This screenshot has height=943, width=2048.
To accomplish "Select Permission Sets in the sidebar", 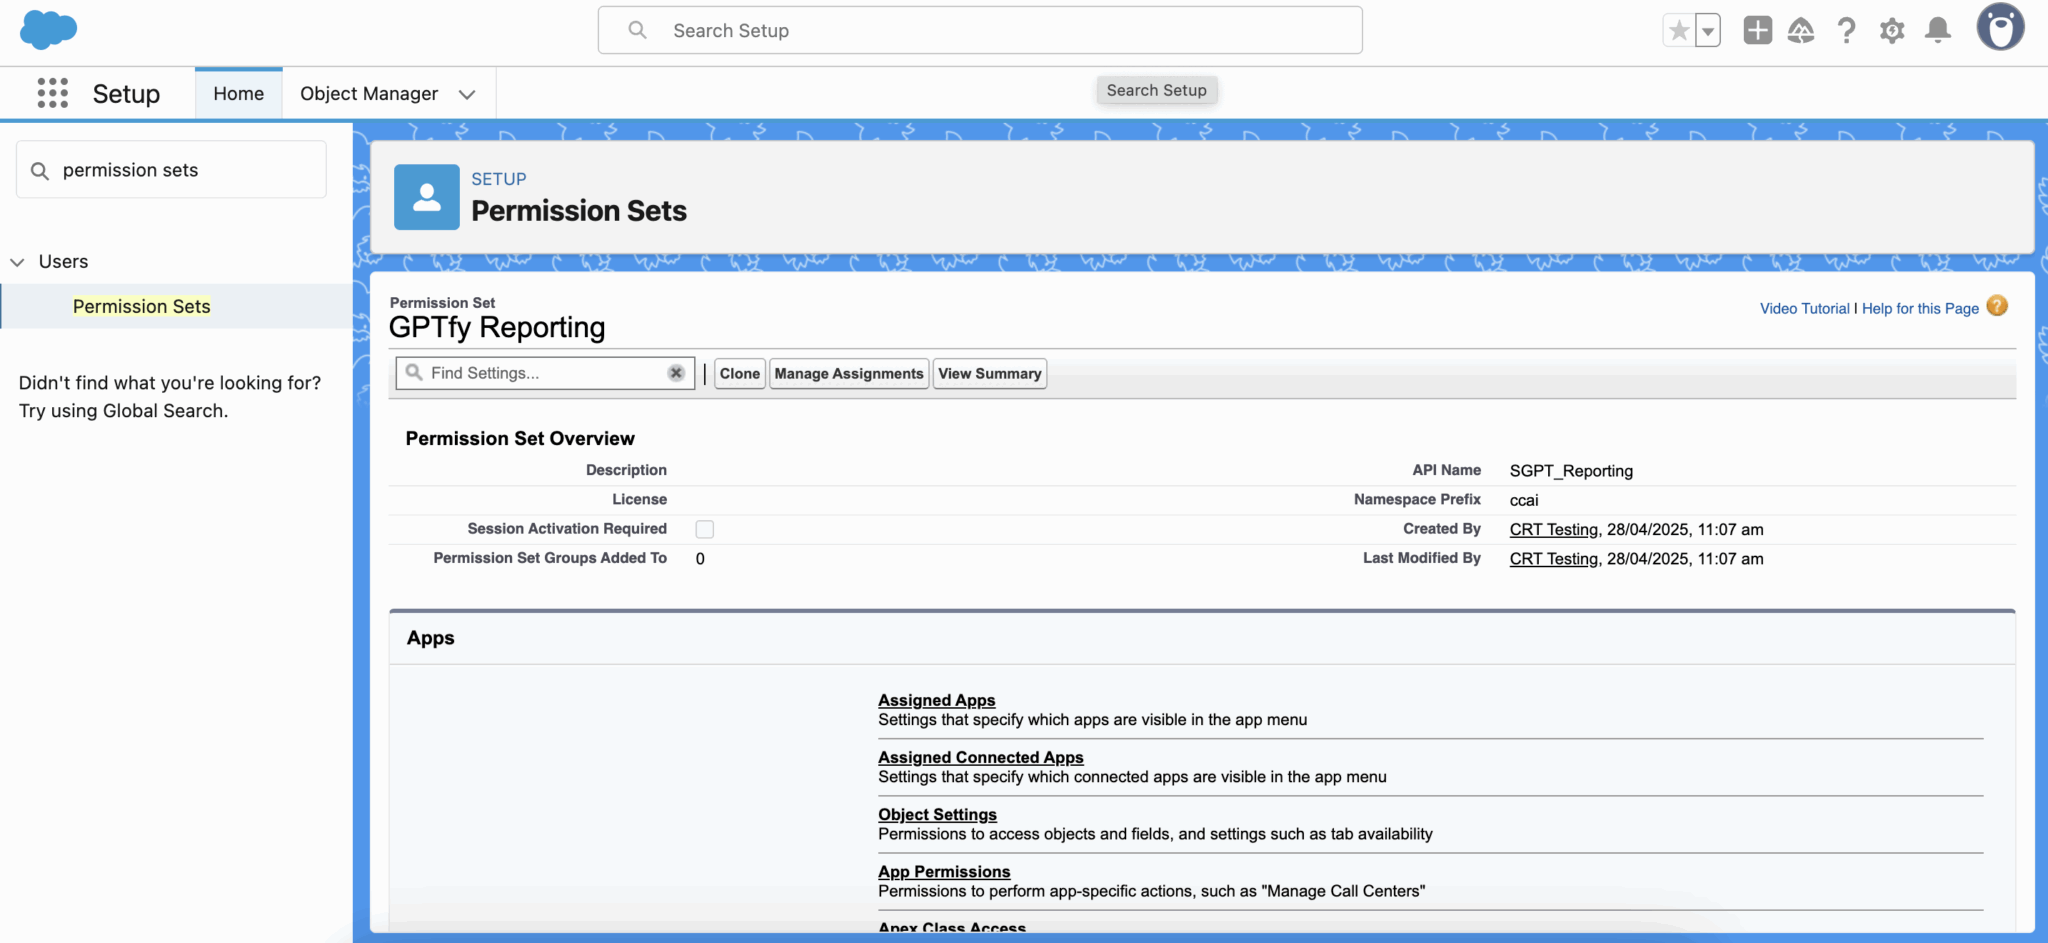I will coord(141,306).
